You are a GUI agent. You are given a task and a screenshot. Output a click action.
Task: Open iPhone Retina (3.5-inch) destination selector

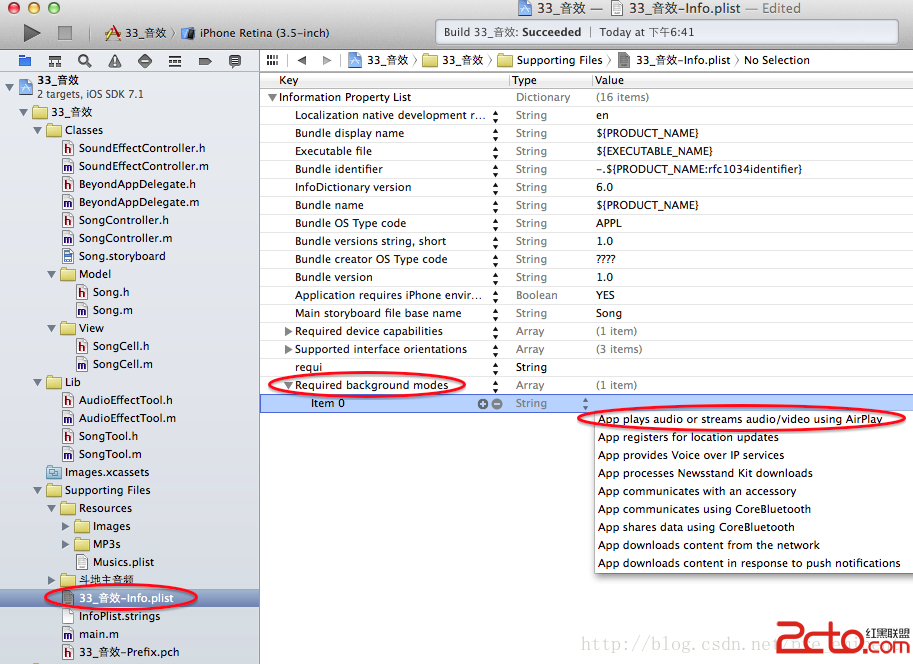click(264, 33)
